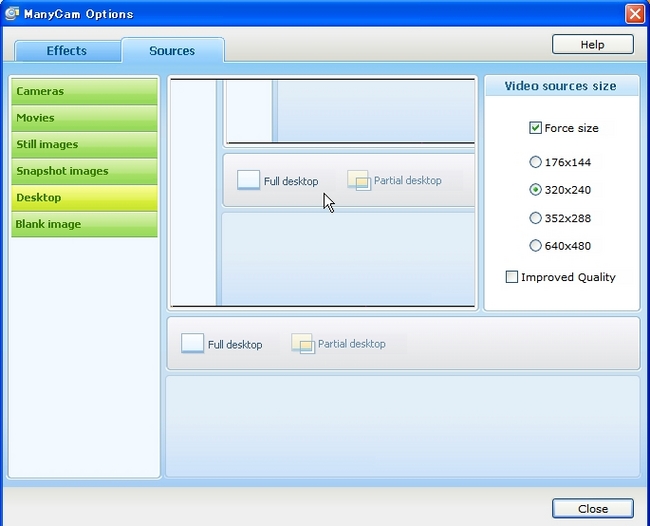Select the 176x144 video size
Image resolution: width=650 pixels, height=526 pixels.
[535, 162]
